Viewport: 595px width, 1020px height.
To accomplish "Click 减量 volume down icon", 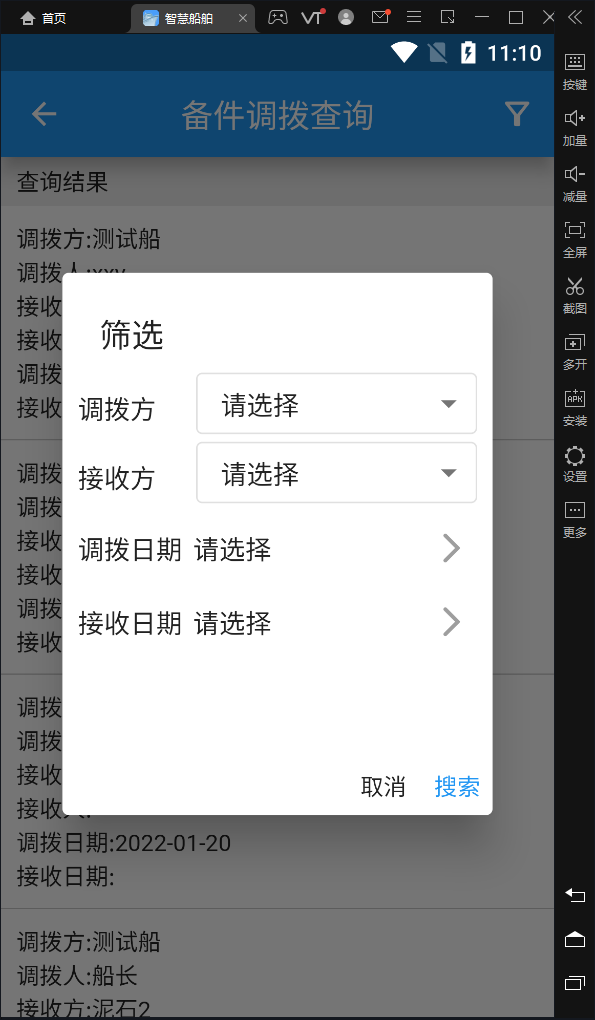I will [x=575, y=183].
